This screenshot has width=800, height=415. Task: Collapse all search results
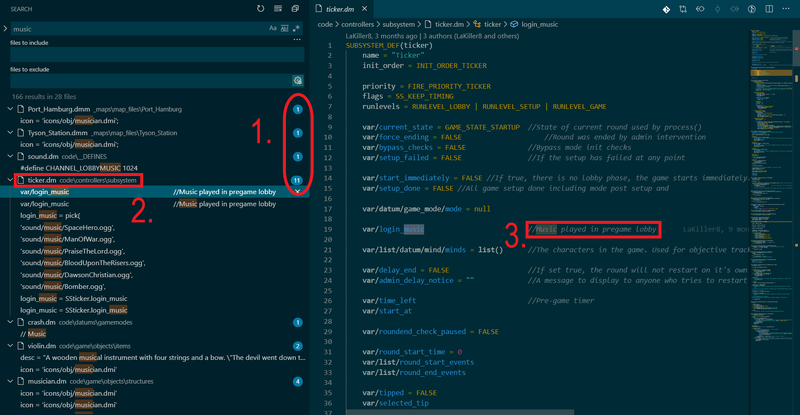(295, 9)
